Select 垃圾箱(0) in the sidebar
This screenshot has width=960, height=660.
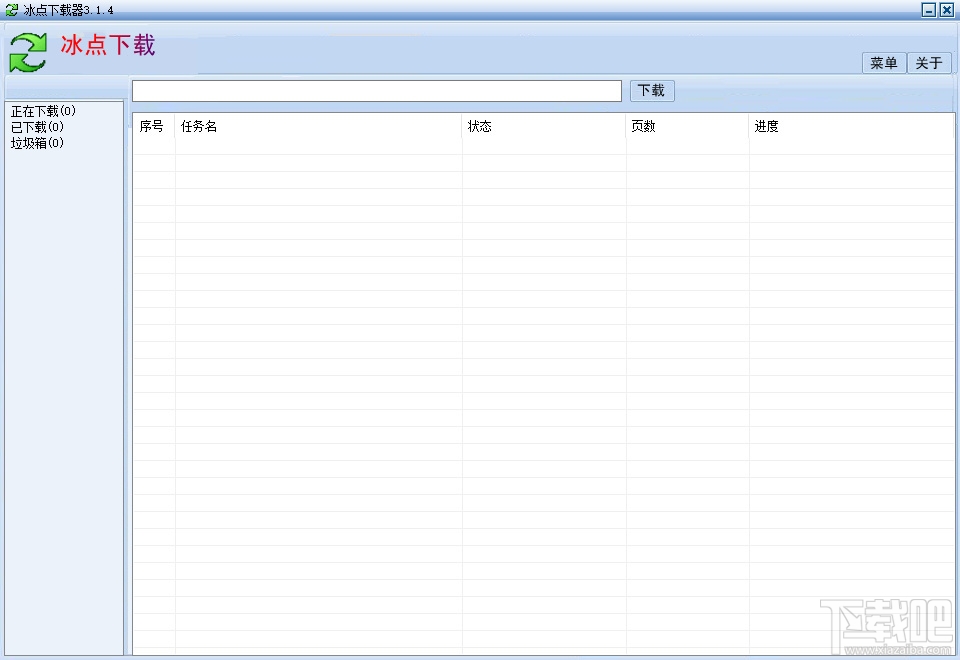coord(37,143)
